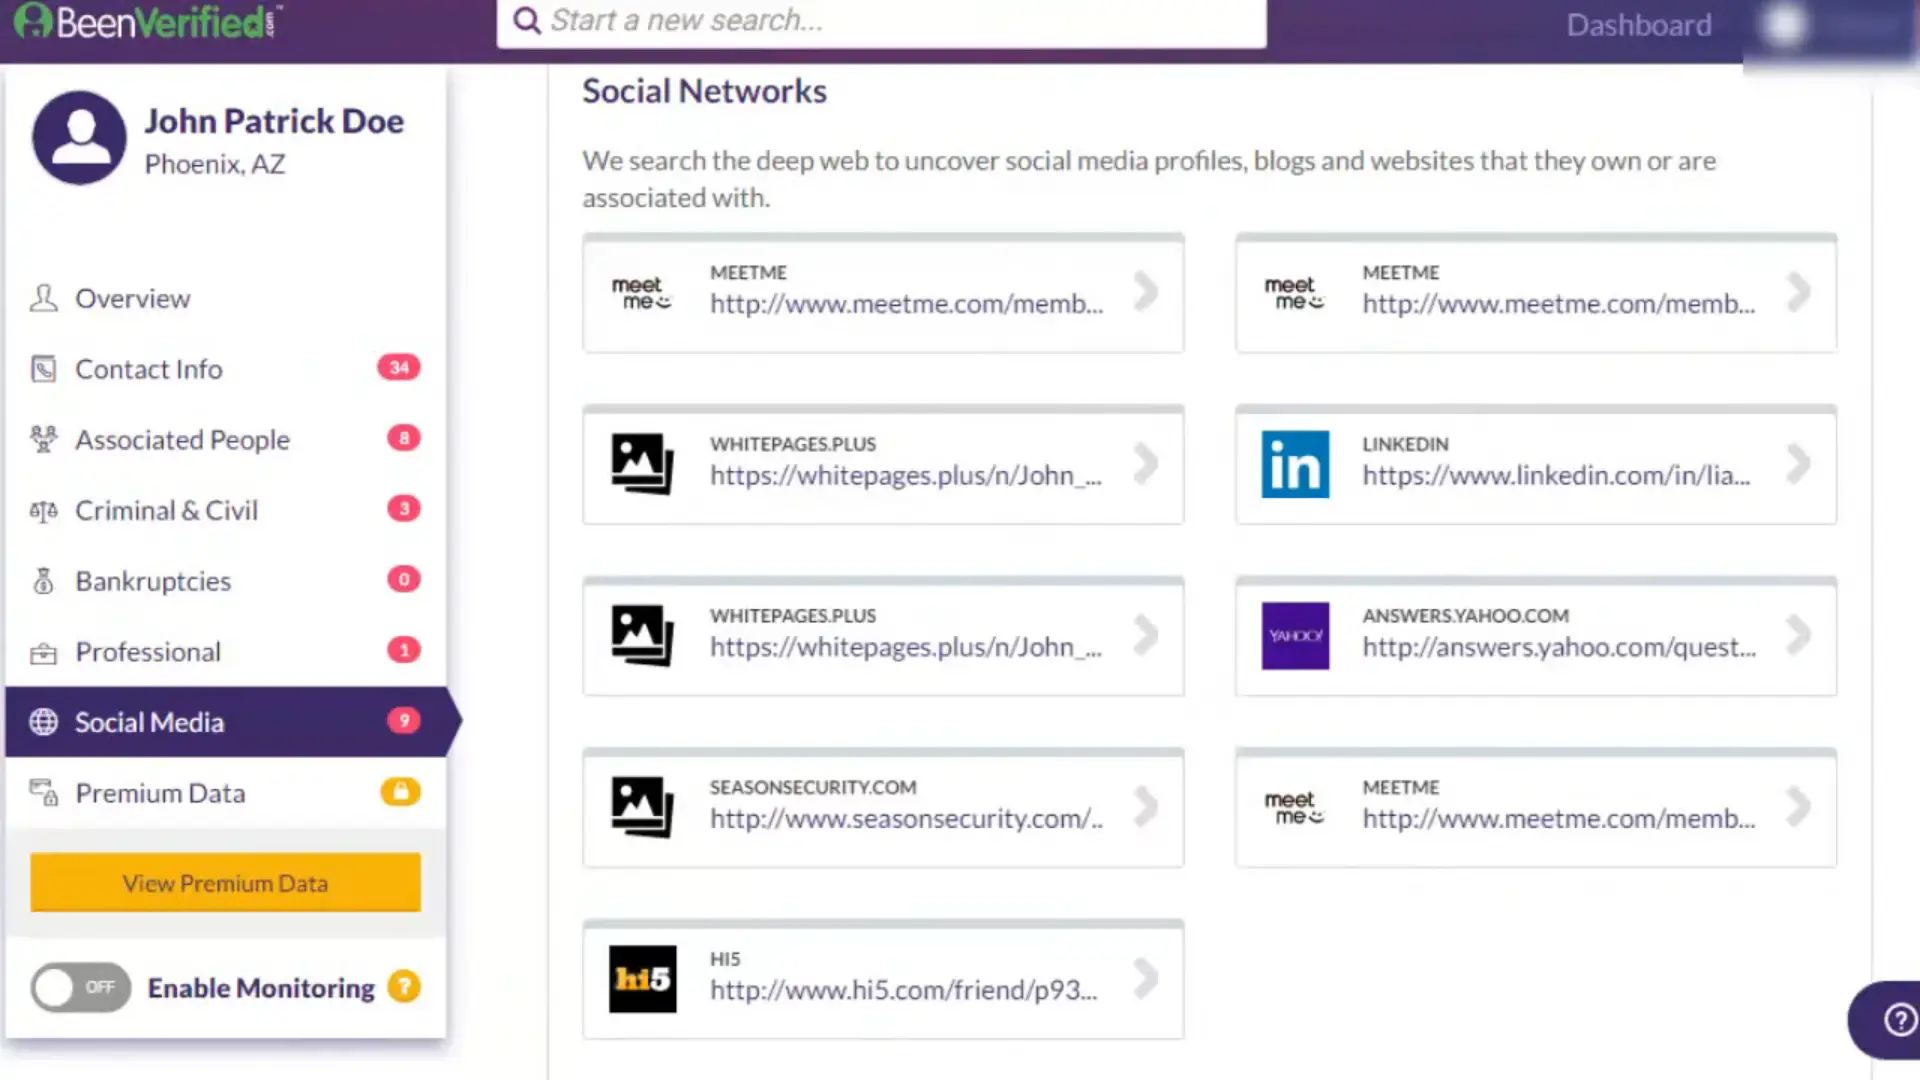Open the Bankruptcies section
Screen dimensions: 1920x1080
225,581
